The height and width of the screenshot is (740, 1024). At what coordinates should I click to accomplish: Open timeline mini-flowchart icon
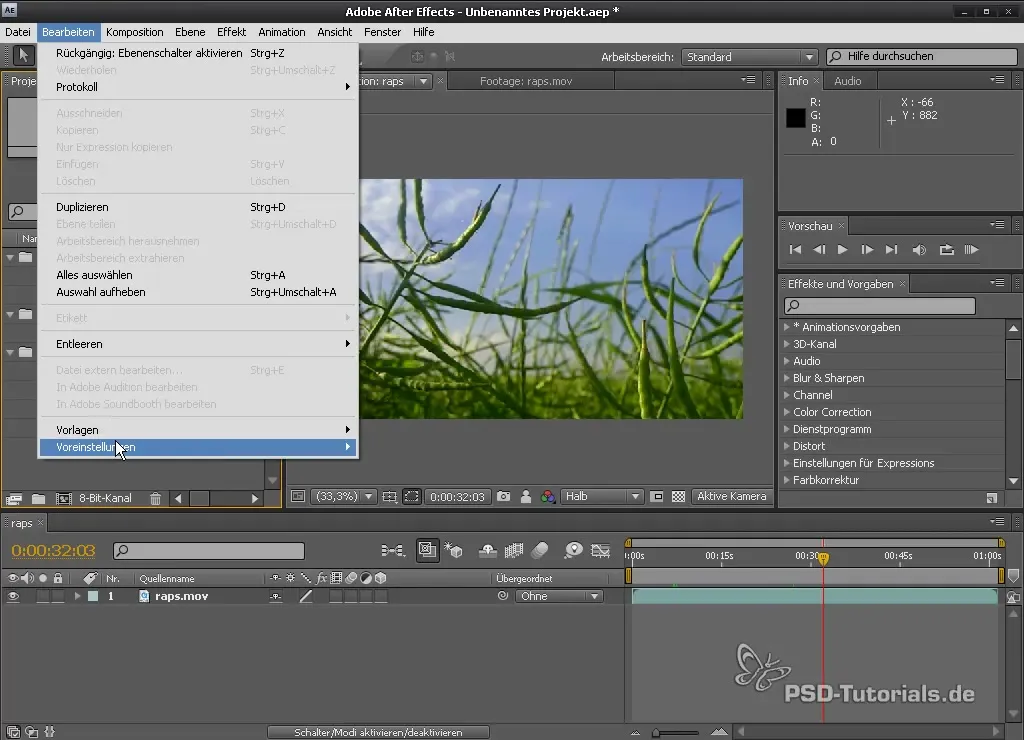click(x=392, y=551)
